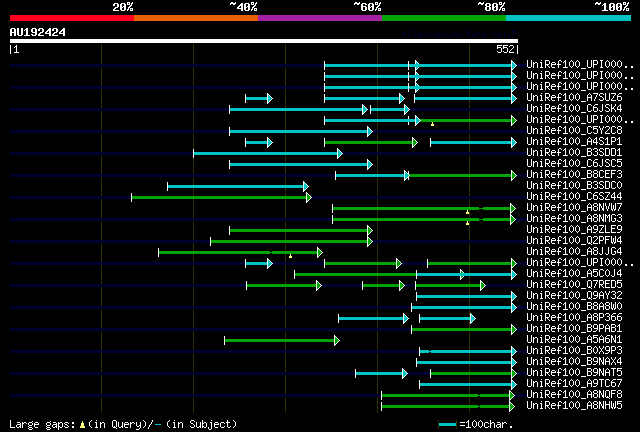The image size is (640, 432).
Task: Click the yellow query-gap symbol in the legend
Action: (82, 425)
